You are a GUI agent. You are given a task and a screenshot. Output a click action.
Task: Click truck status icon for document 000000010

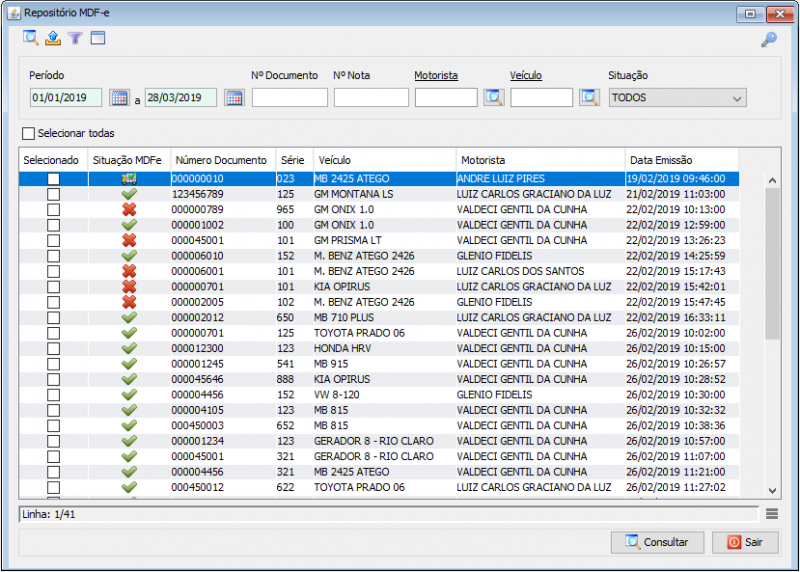[129, 179]
